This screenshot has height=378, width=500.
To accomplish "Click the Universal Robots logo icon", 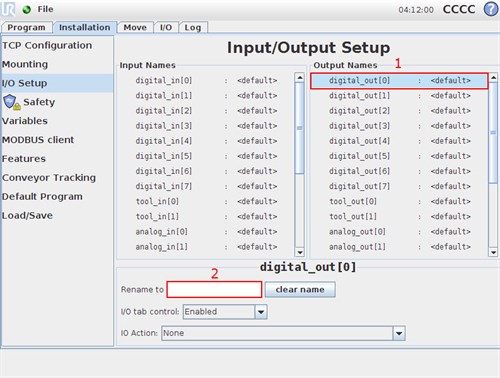I will click(8, 9).
